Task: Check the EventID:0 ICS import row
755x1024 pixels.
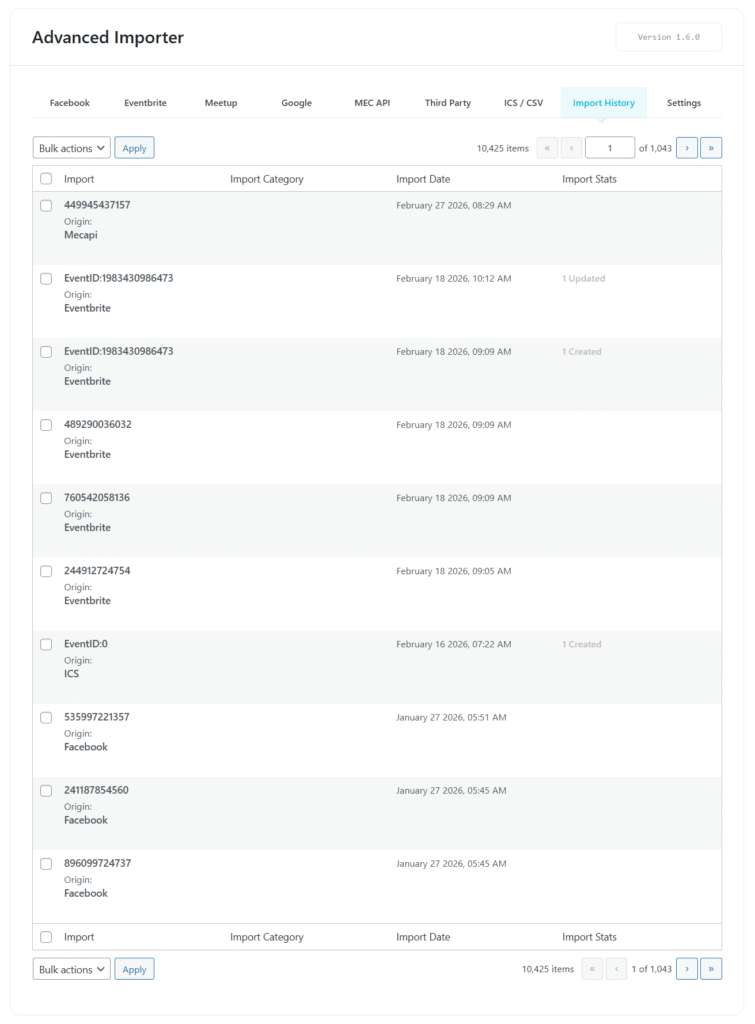Action: coord(46,644)
